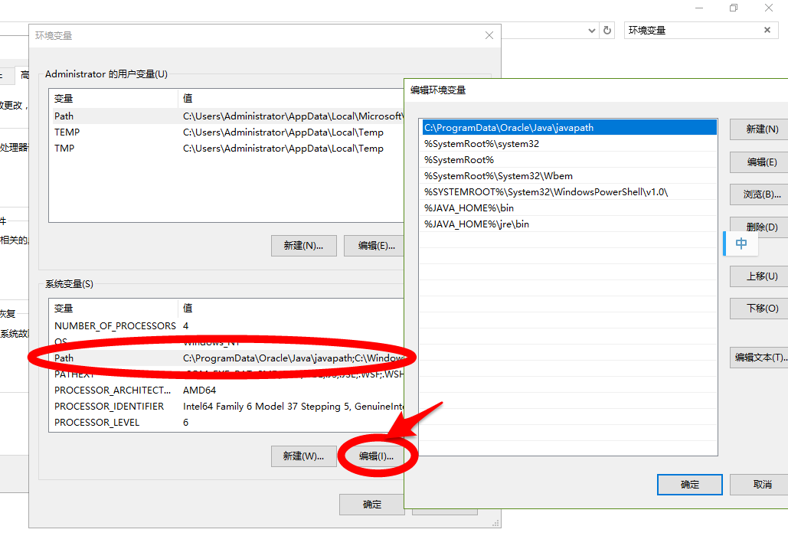Select the %JAVA_HOME%\bin path entry
This screenshot has width=788, height=549.
(469, 208)
